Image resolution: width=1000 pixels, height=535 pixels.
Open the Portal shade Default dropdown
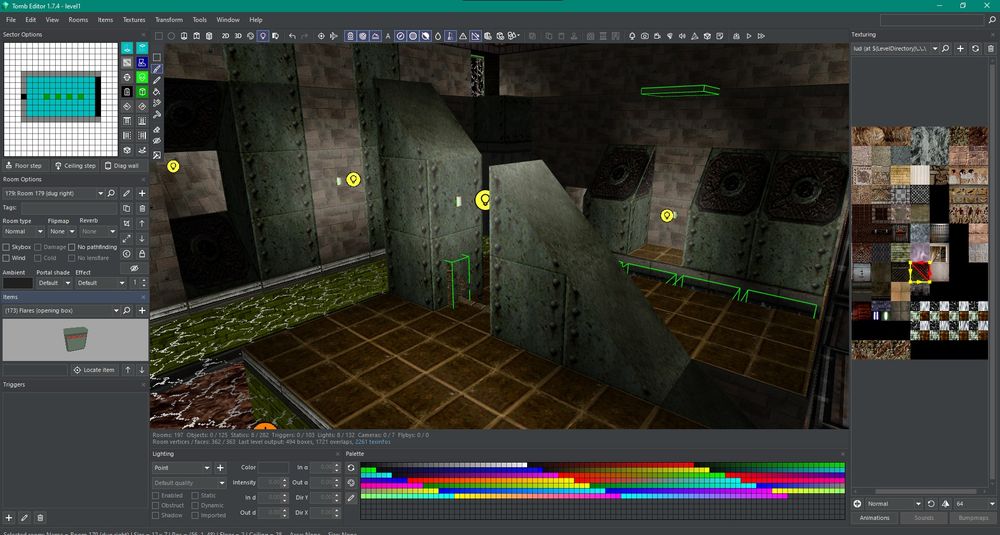tap(54, 282)
